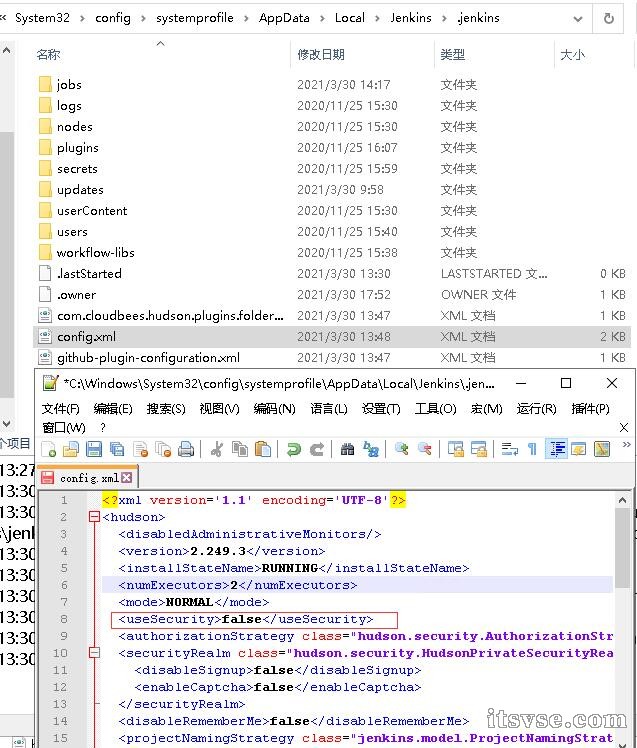Image resolution: width=637 pixels, height=748 pixels.
Task: Click the systemprofile breadcrumb segment
Action: [x=195, y=18]
